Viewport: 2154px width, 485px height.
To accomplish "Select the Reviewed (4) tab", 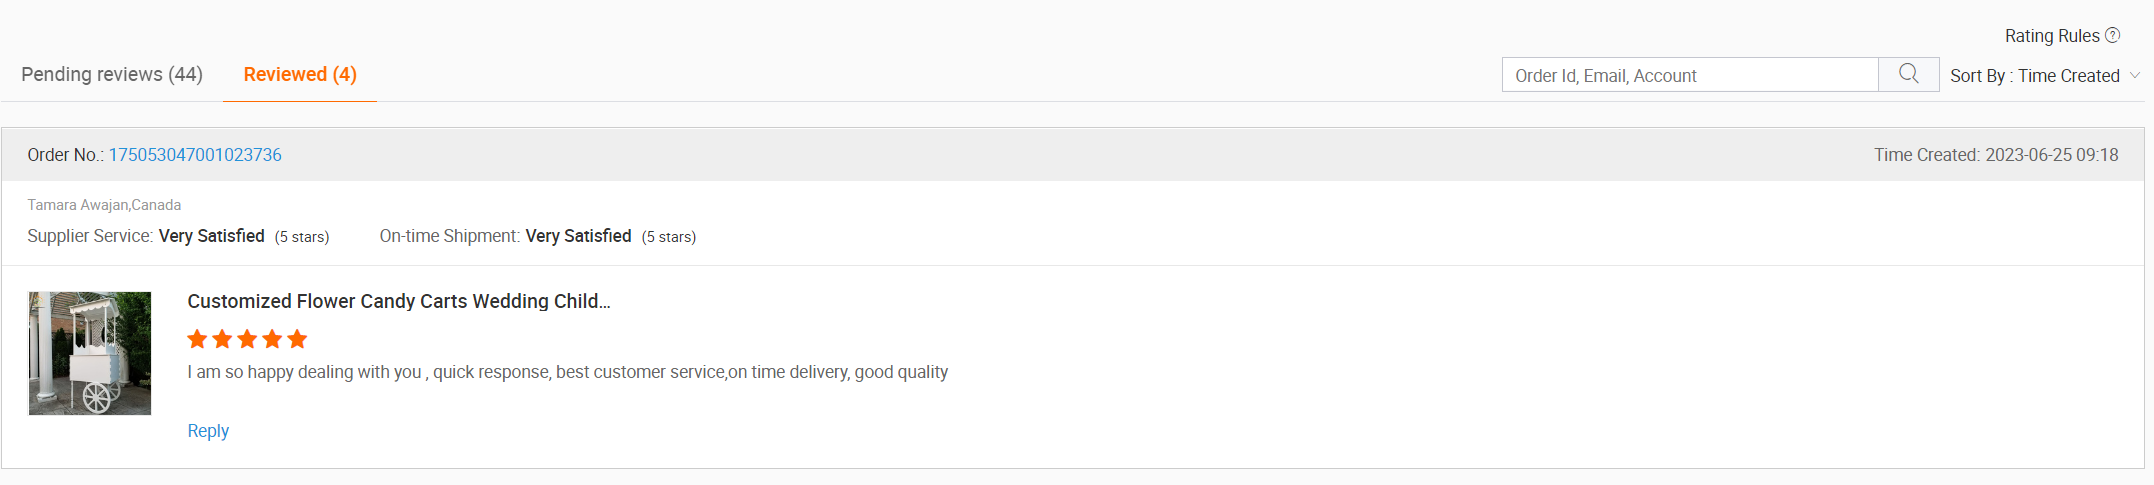I will tap(300, 75).
